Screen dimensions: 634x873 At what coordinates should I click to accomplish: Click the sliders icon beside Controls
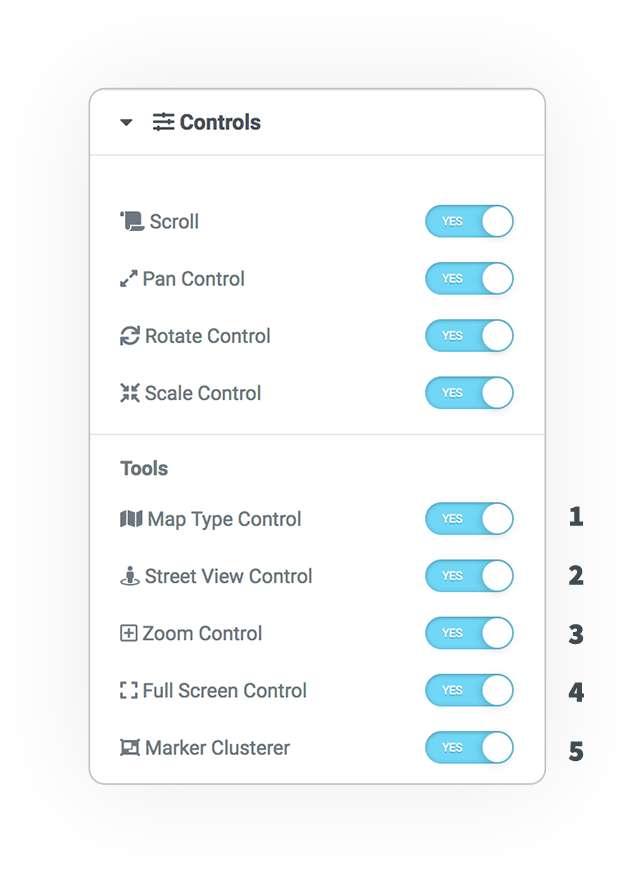coord(164,122)
